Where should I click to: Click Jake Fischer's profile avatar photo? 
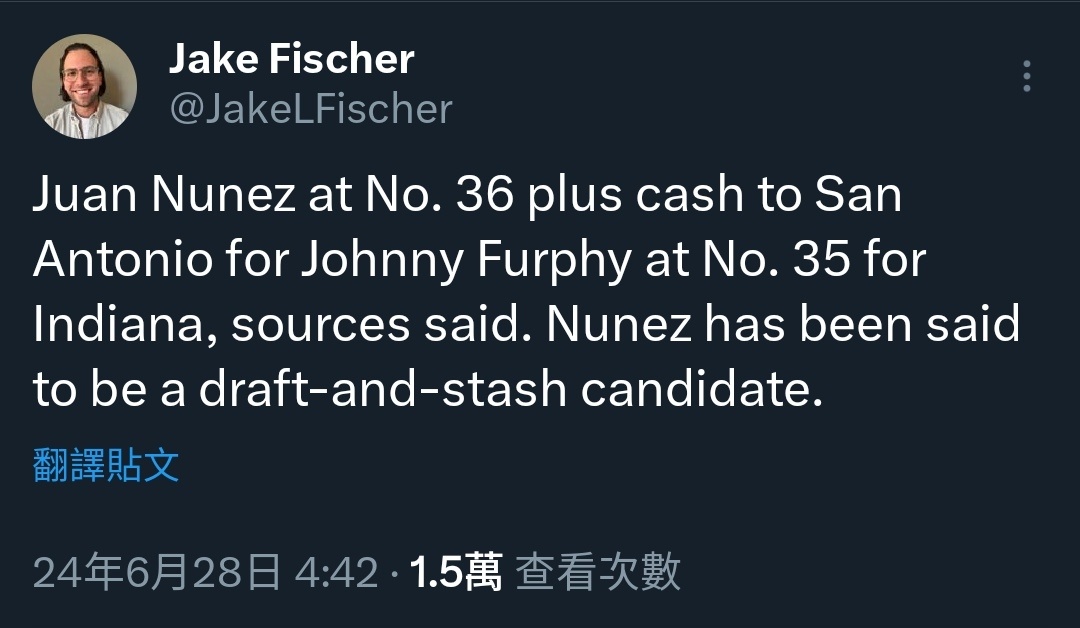click(x=85, y=86)
